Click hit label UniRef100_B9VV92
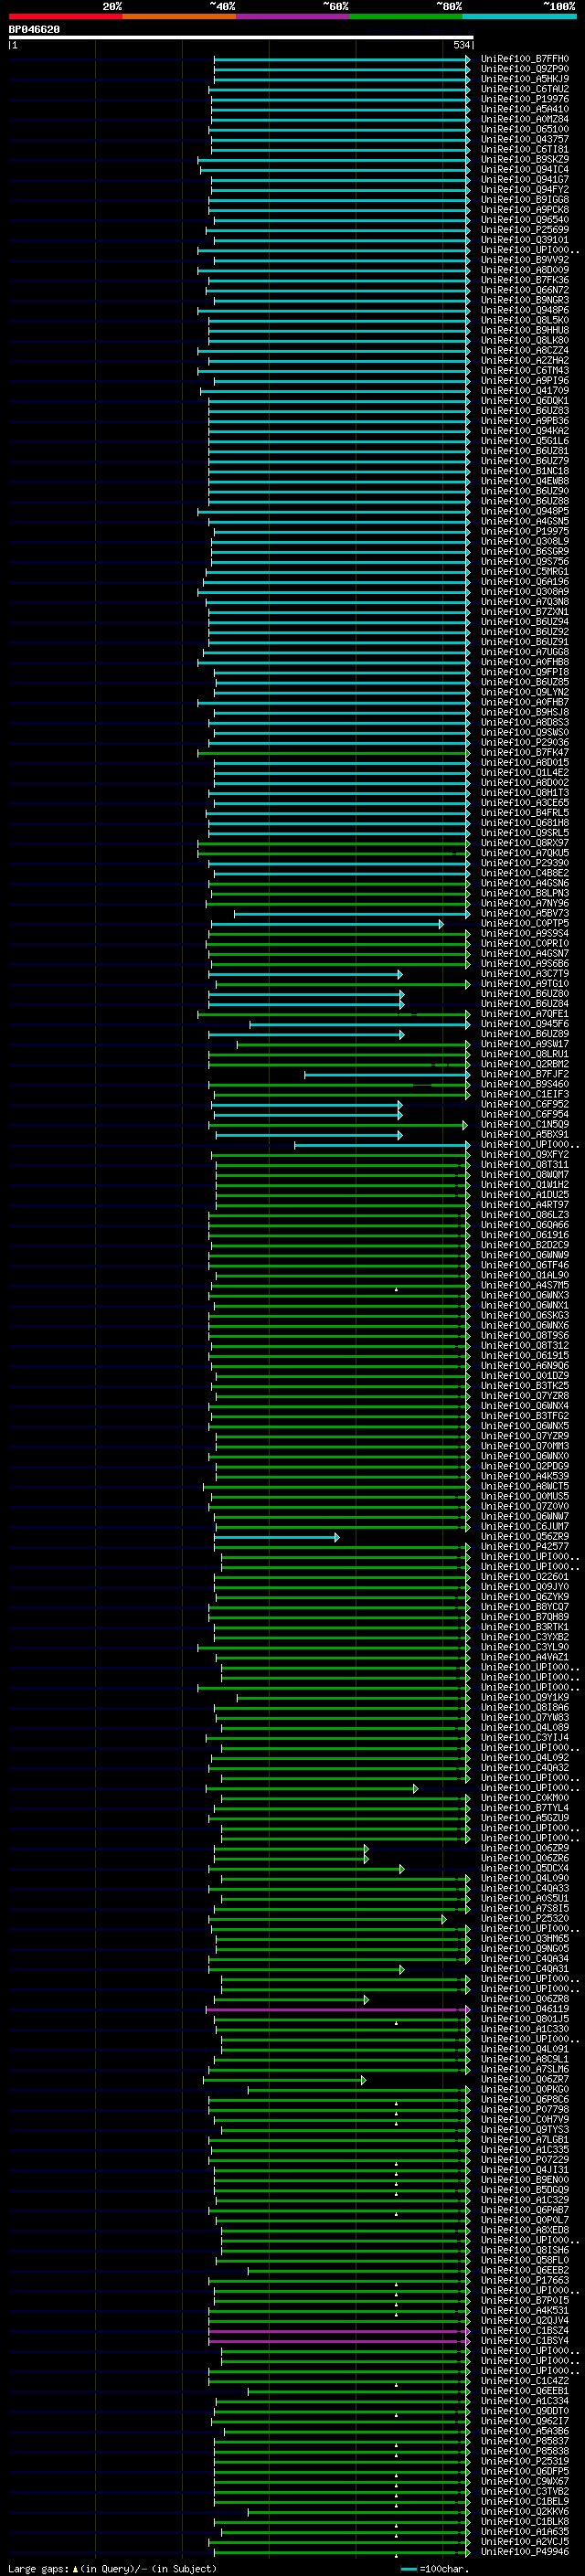The height and width of the screenshot is (2576, 585). coord(525,260)
